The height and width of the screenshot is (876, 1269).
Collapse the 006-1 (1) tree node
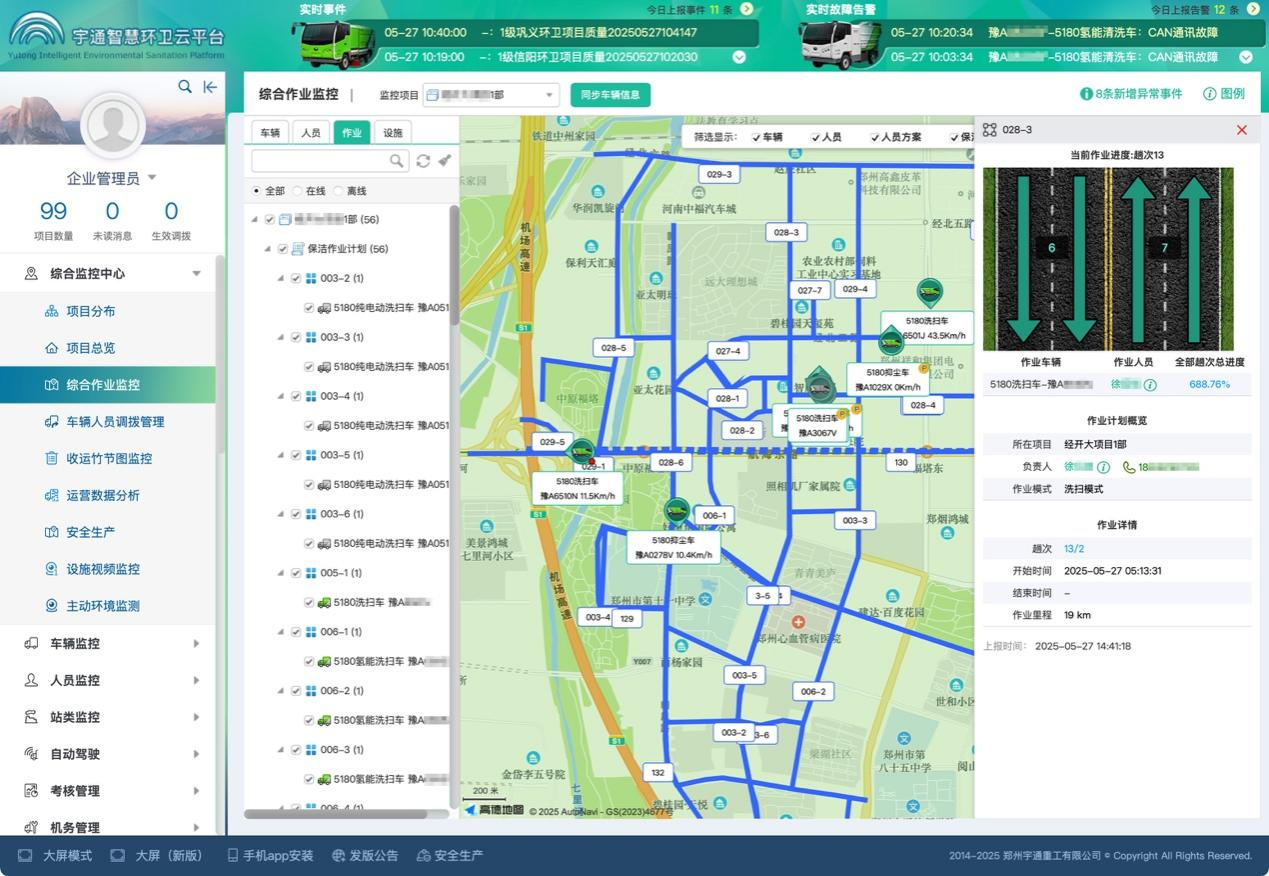(281, 632)
